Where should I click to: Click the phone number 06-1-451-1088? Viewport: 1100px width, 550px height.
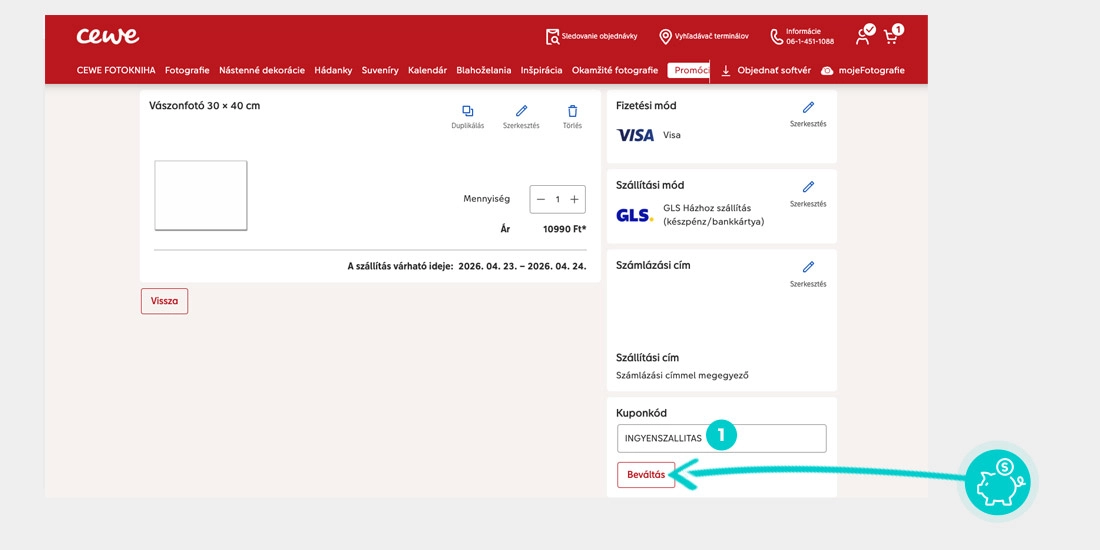[x=810, y=41]
